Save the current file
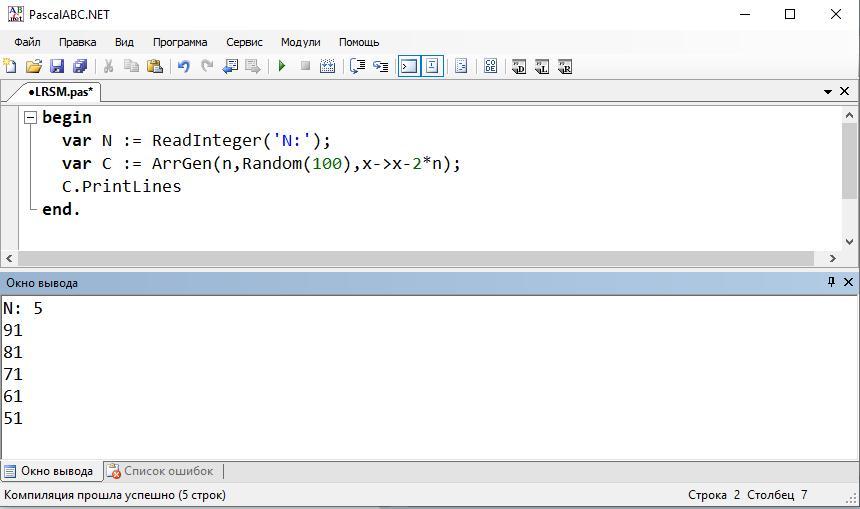Viewport: 860px width, 509px height. [x=57, y=66]
